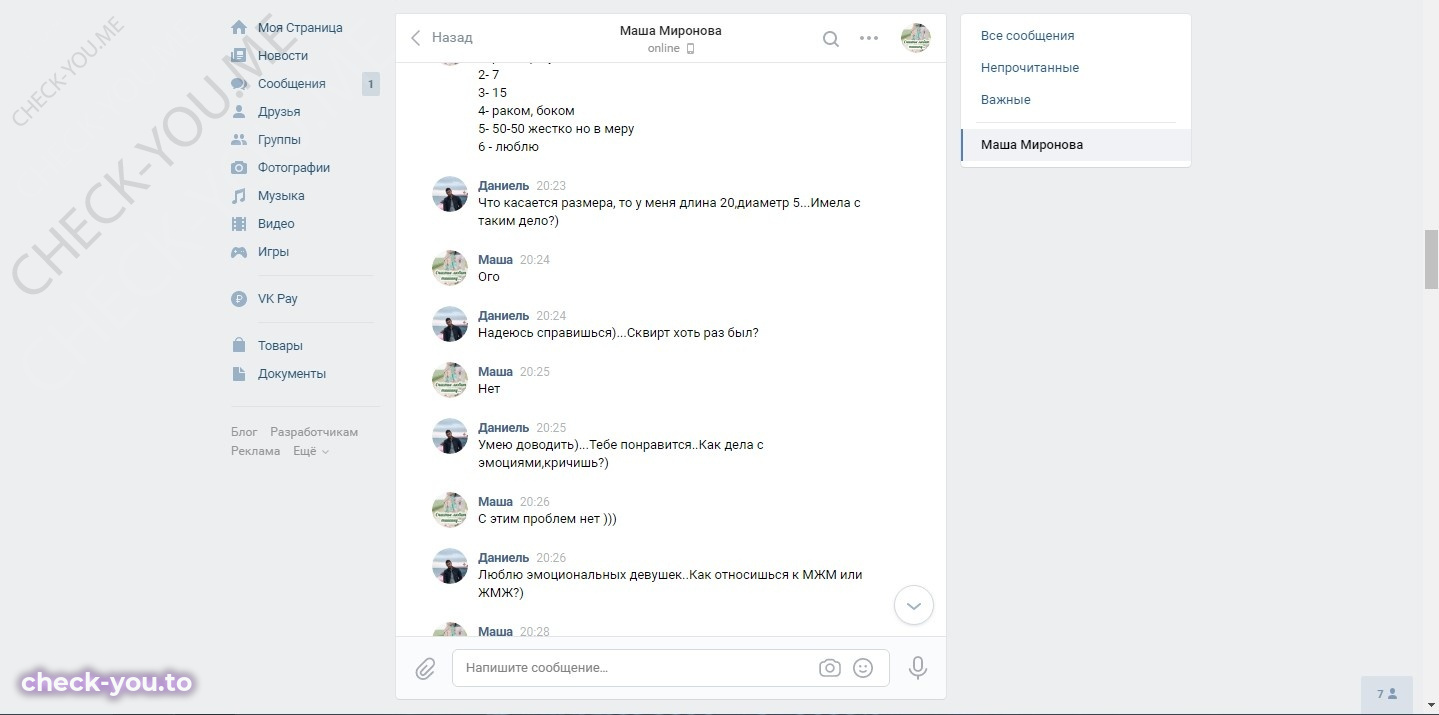Click the mobile phone icon next to online
This screenshot has height=715, width=1439.
pyautogui.click(x=690, y=49)
